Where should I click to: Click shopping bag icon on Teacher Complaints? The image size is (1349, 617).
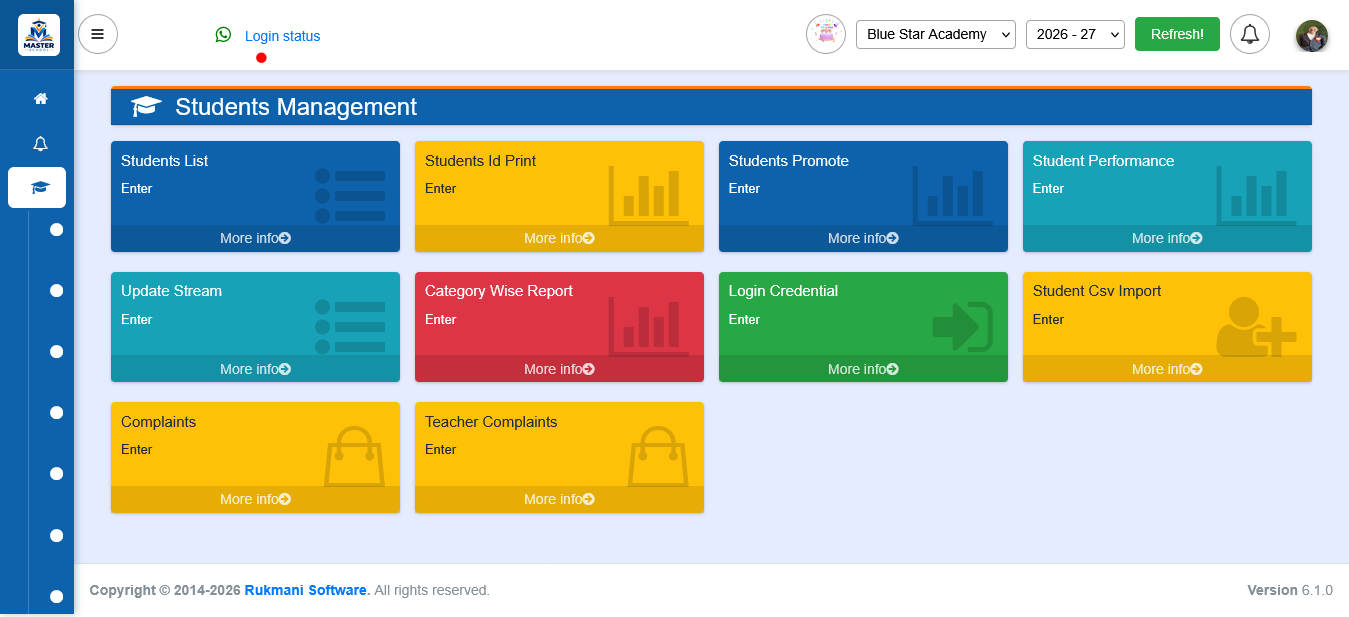(658, 457)
